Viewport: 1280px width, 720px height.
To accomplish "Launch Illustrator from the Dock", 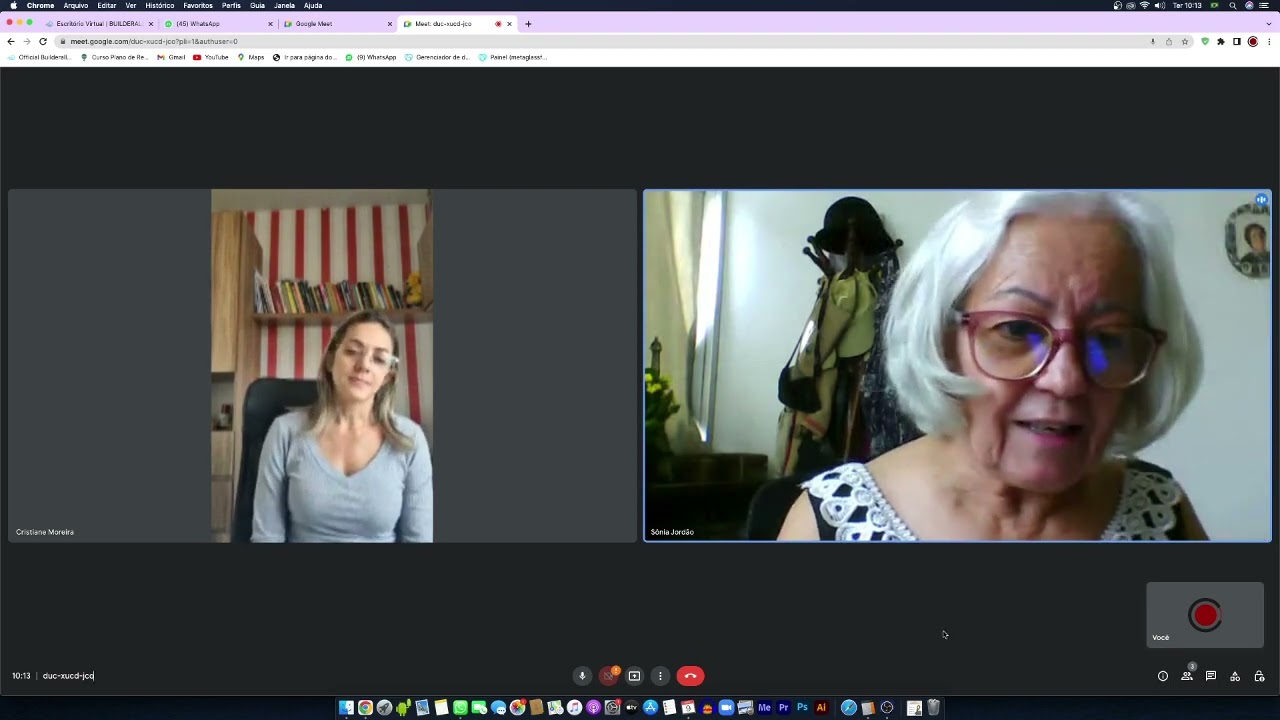I will (821, 707).
